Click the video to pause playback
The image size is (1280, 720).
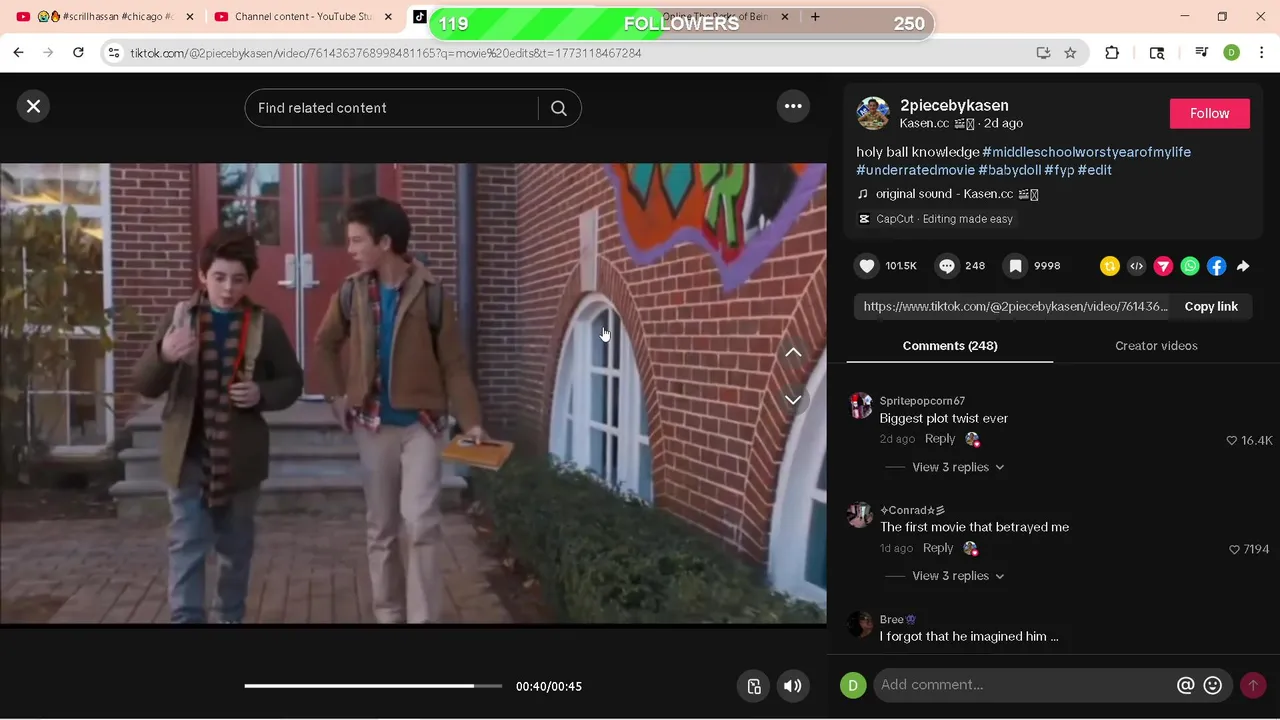point(413,393)
